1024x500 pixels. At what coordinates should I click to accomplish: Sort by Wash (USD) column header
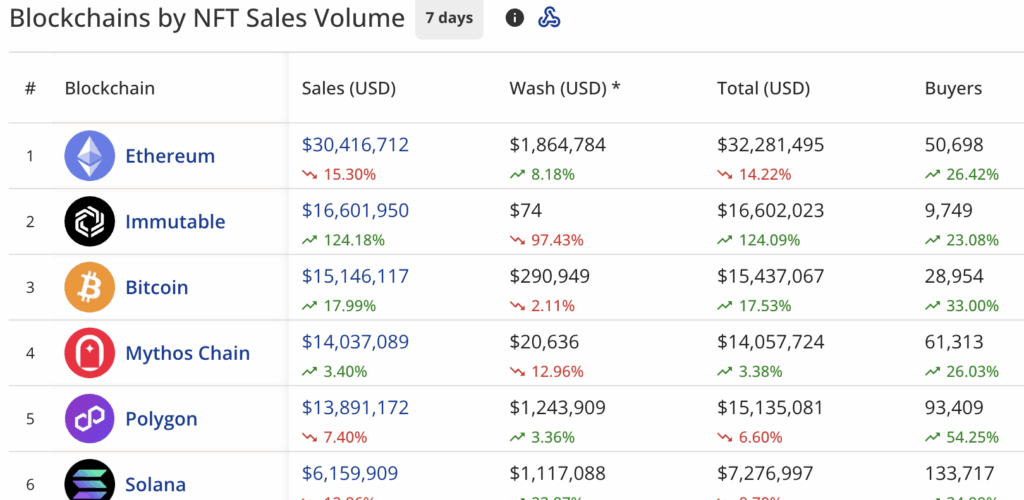coord(564,88)
